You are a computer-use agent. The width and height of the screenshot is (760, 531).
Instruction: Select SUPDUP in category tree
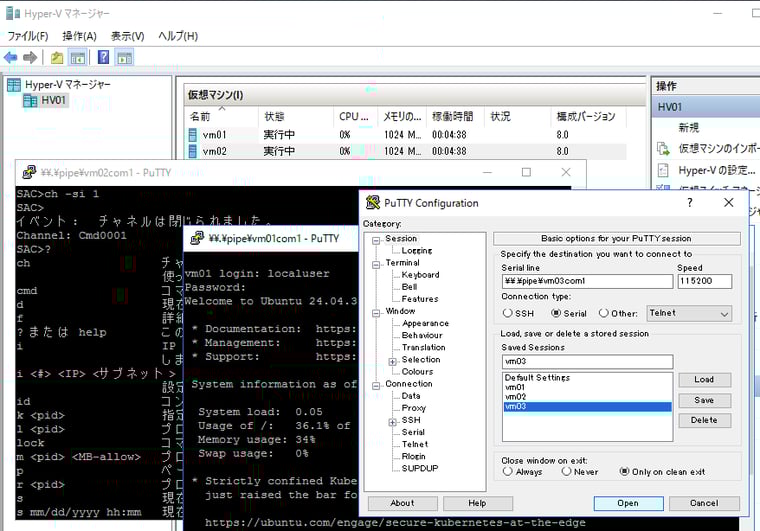tap(420, 469)
